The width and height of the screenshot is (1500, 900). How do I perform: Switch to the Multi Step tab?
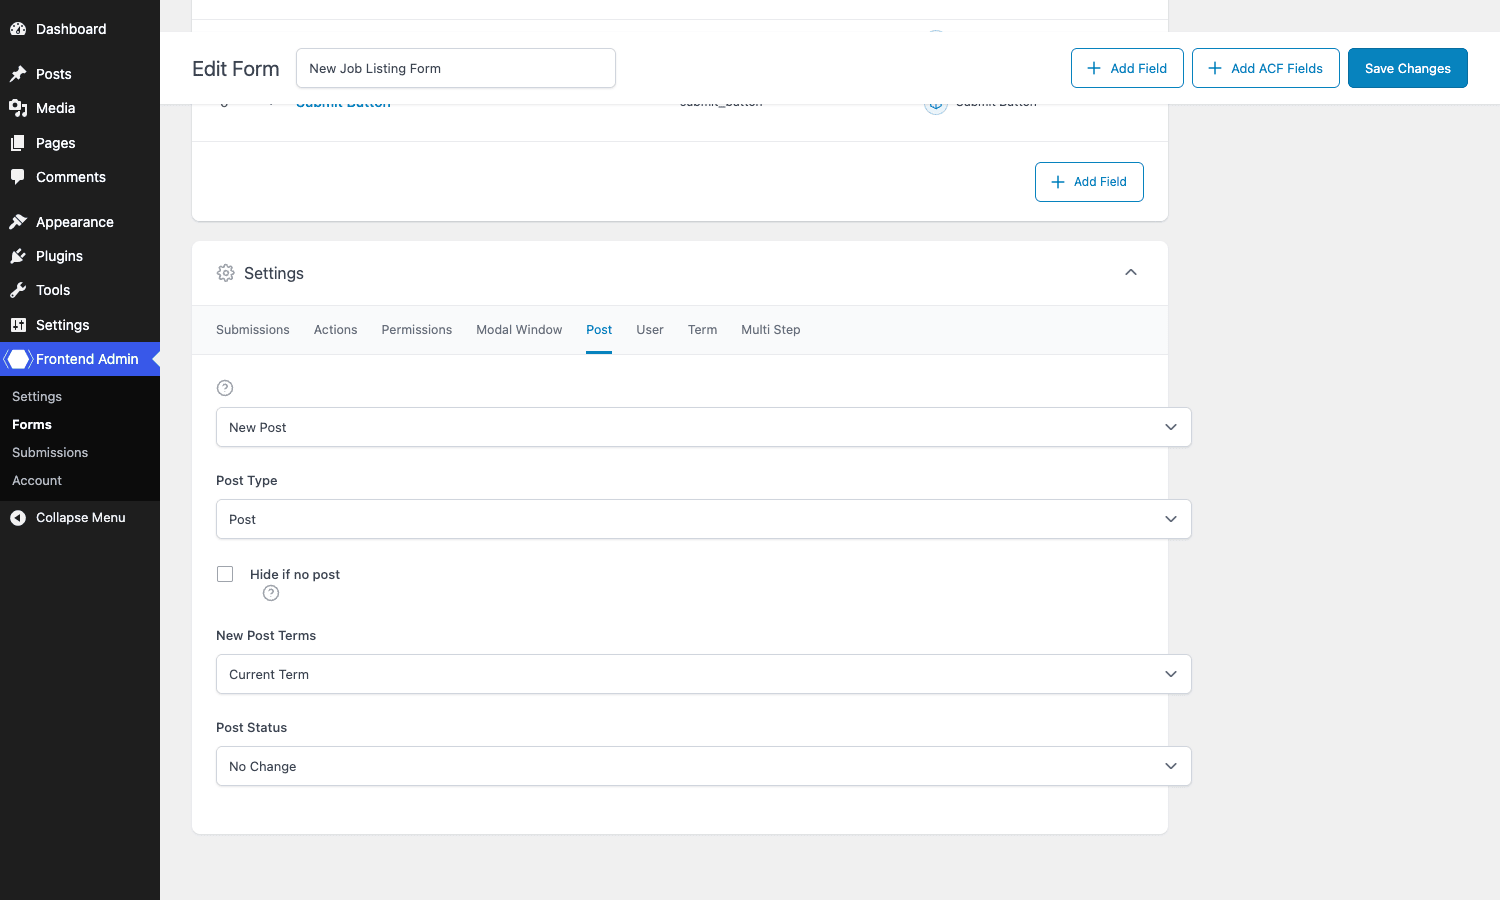pyautogui.click(x=771, y=330)
